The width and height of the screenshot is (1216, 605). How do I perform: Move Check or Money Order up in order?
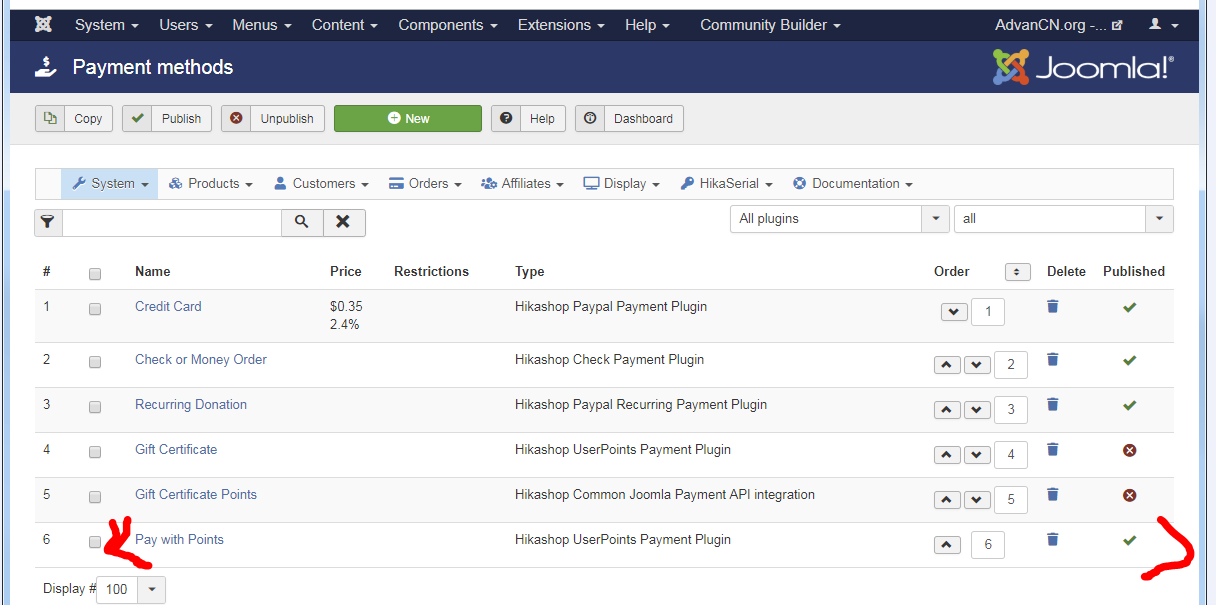click(x=946, y=365)
